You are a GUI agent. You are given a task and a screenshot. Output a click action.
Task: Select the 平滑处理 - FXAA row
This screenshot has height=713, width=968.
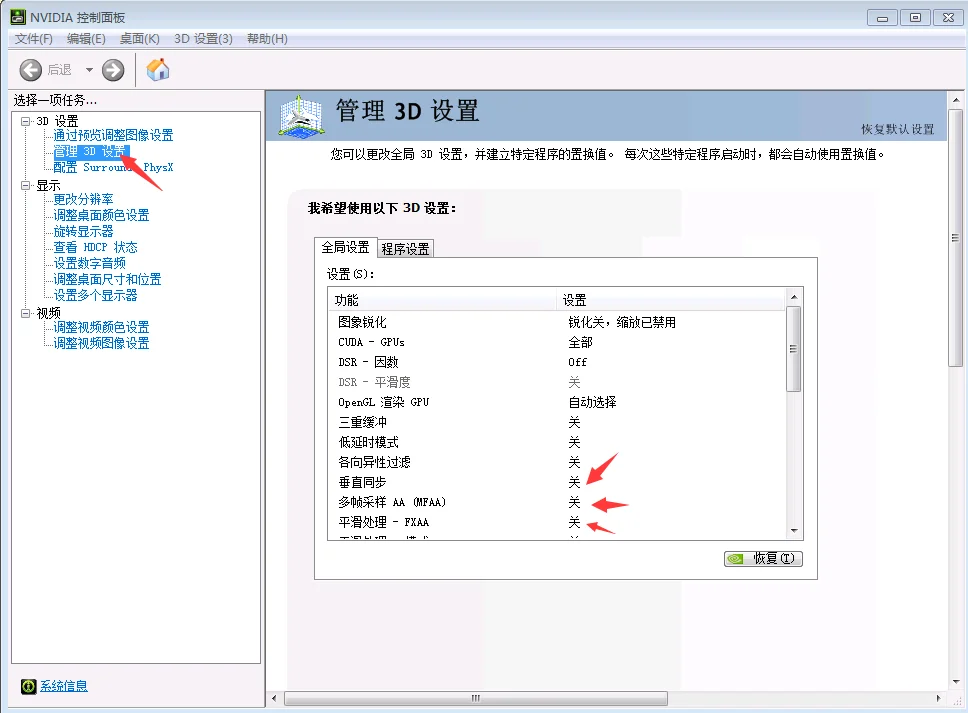tap(557, 522)
